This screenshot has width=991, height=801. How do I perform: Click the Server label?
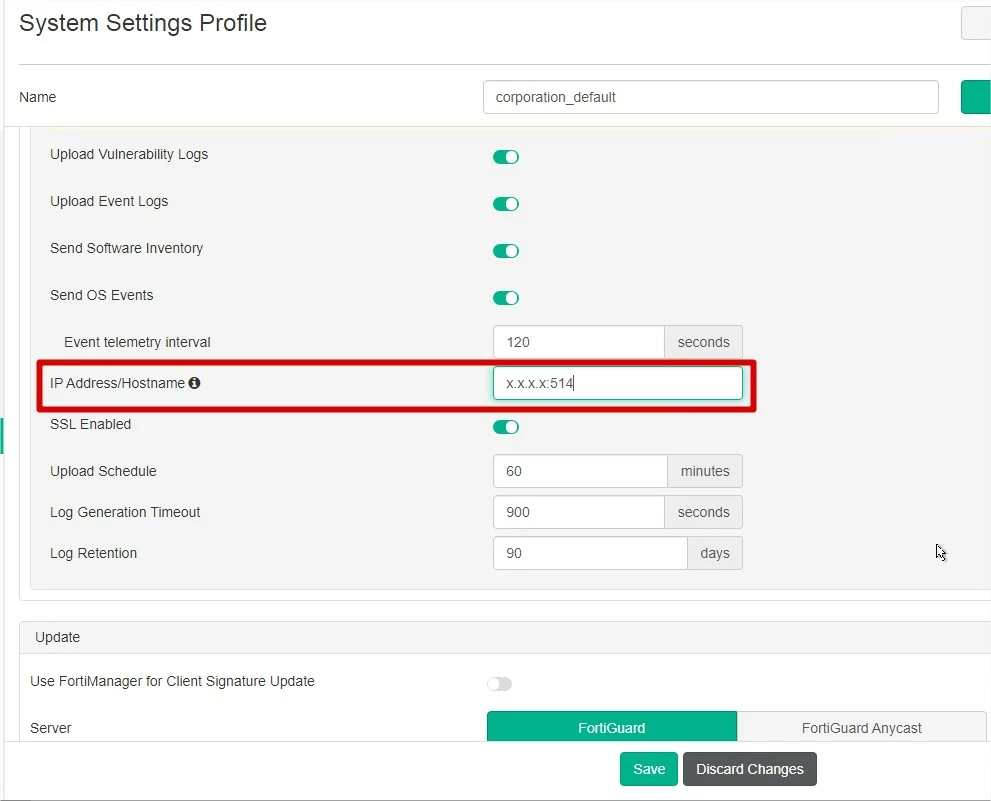coord(51,728)
